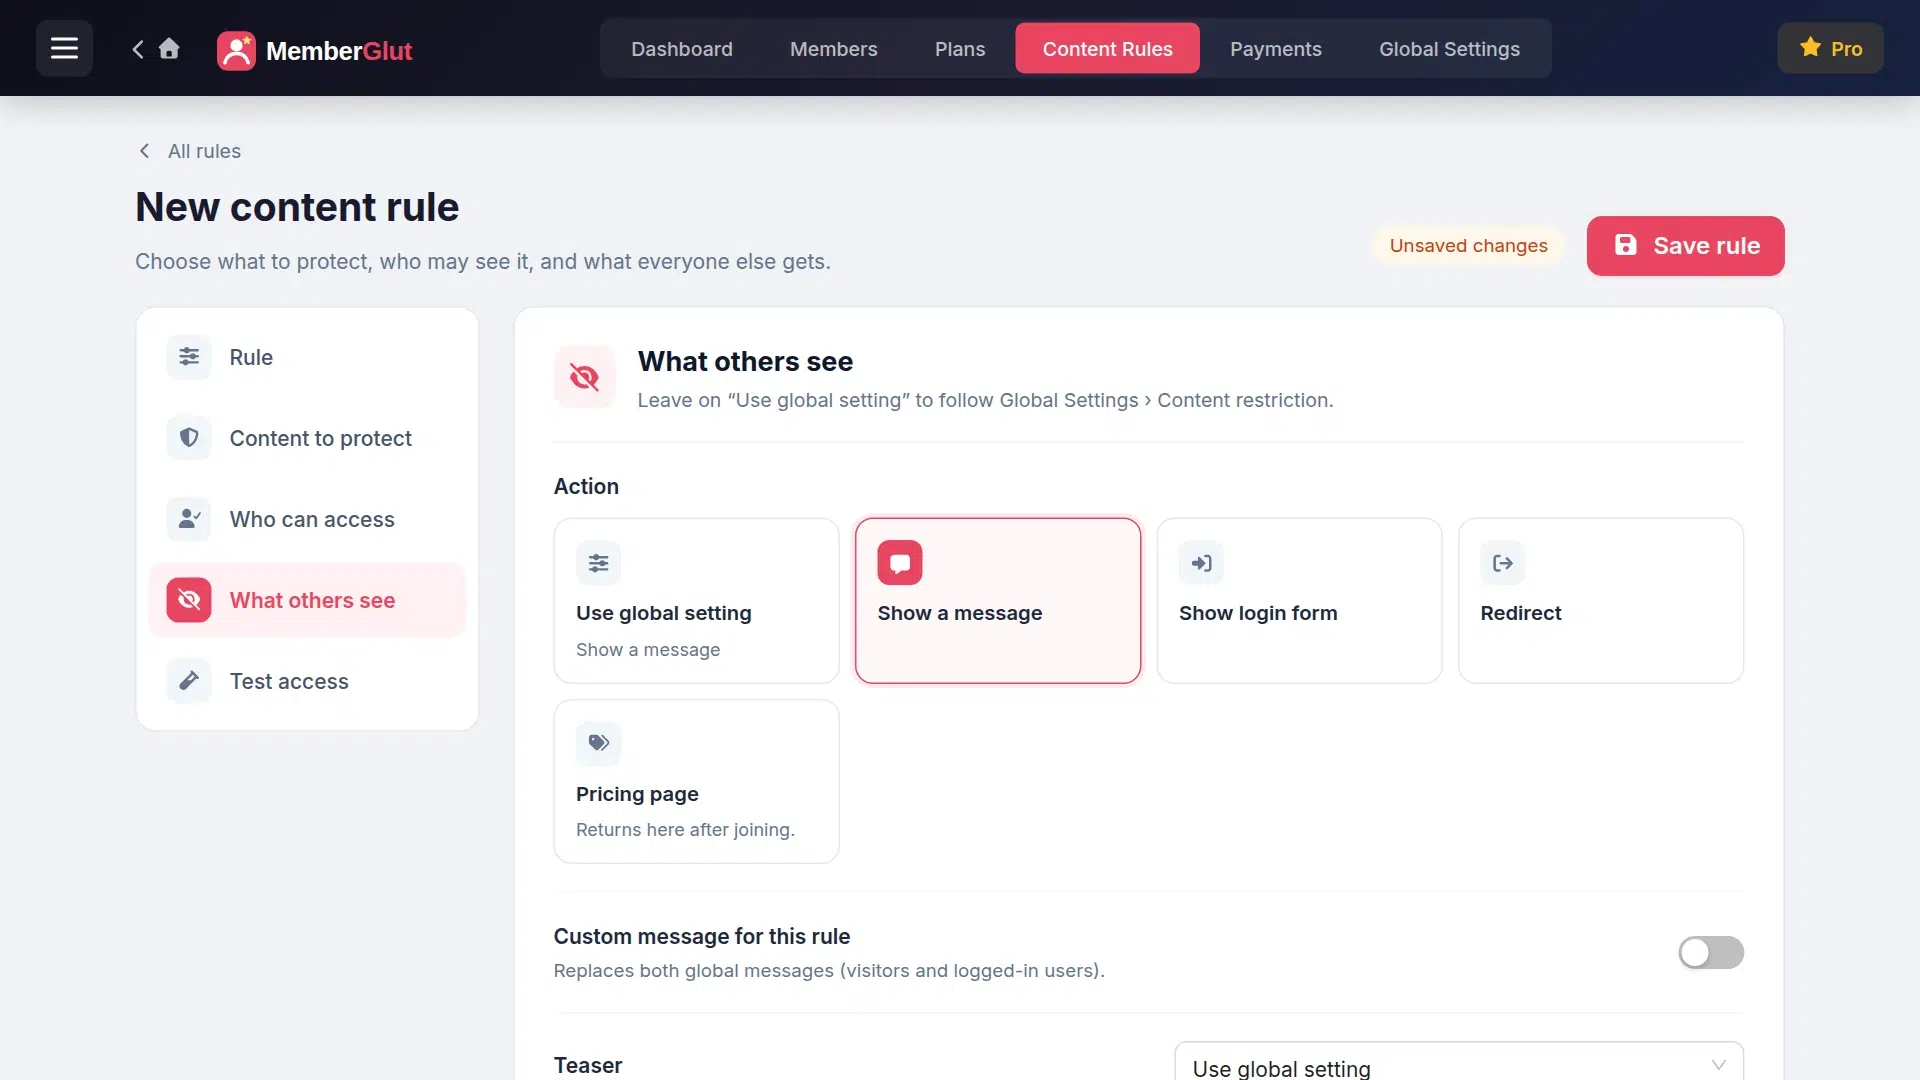
Task: Click the shield icon for Content to protect
Action: [x=189, y=438]
